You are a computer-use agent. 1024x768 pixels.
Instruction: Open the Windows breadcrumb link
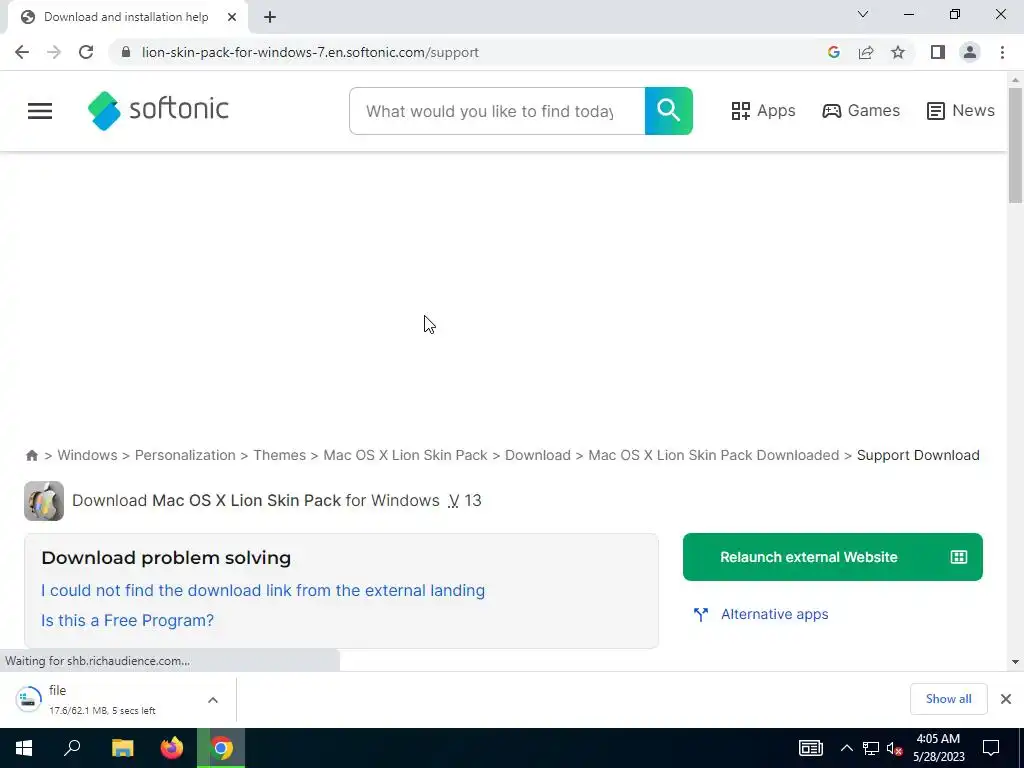[88, 455]
